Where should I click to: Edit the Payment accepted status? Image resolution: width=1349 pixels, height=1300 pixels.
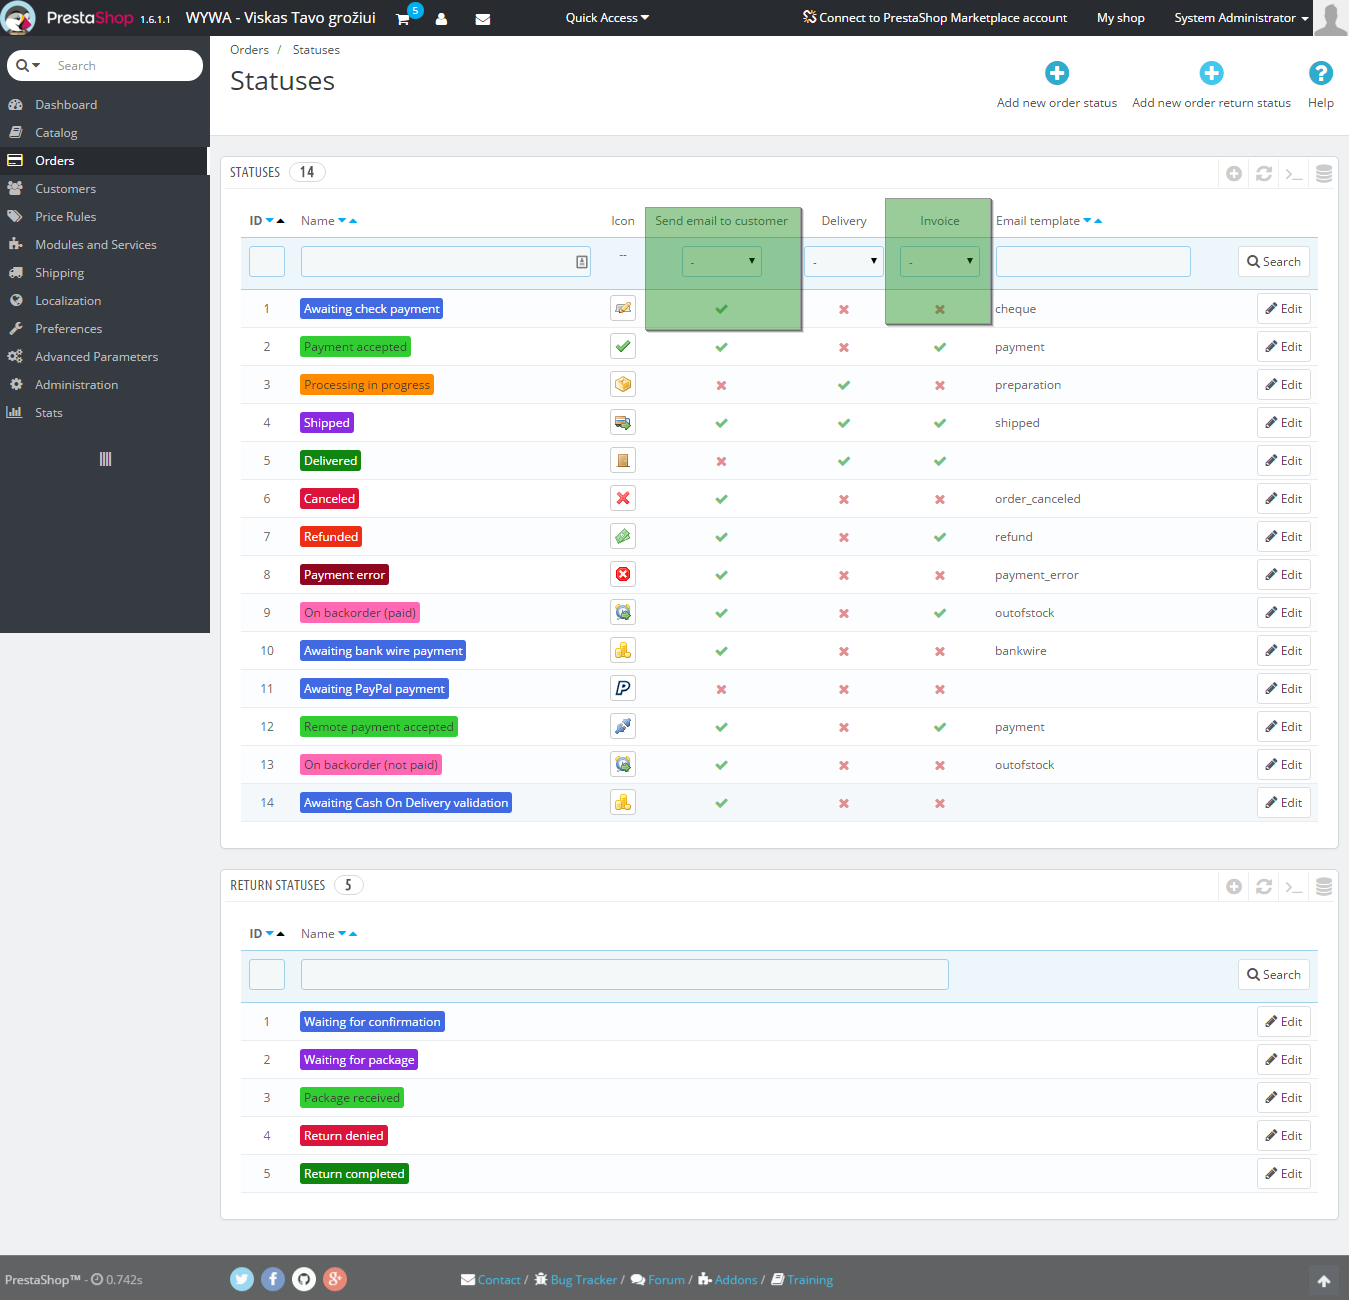click(1283, 347)
